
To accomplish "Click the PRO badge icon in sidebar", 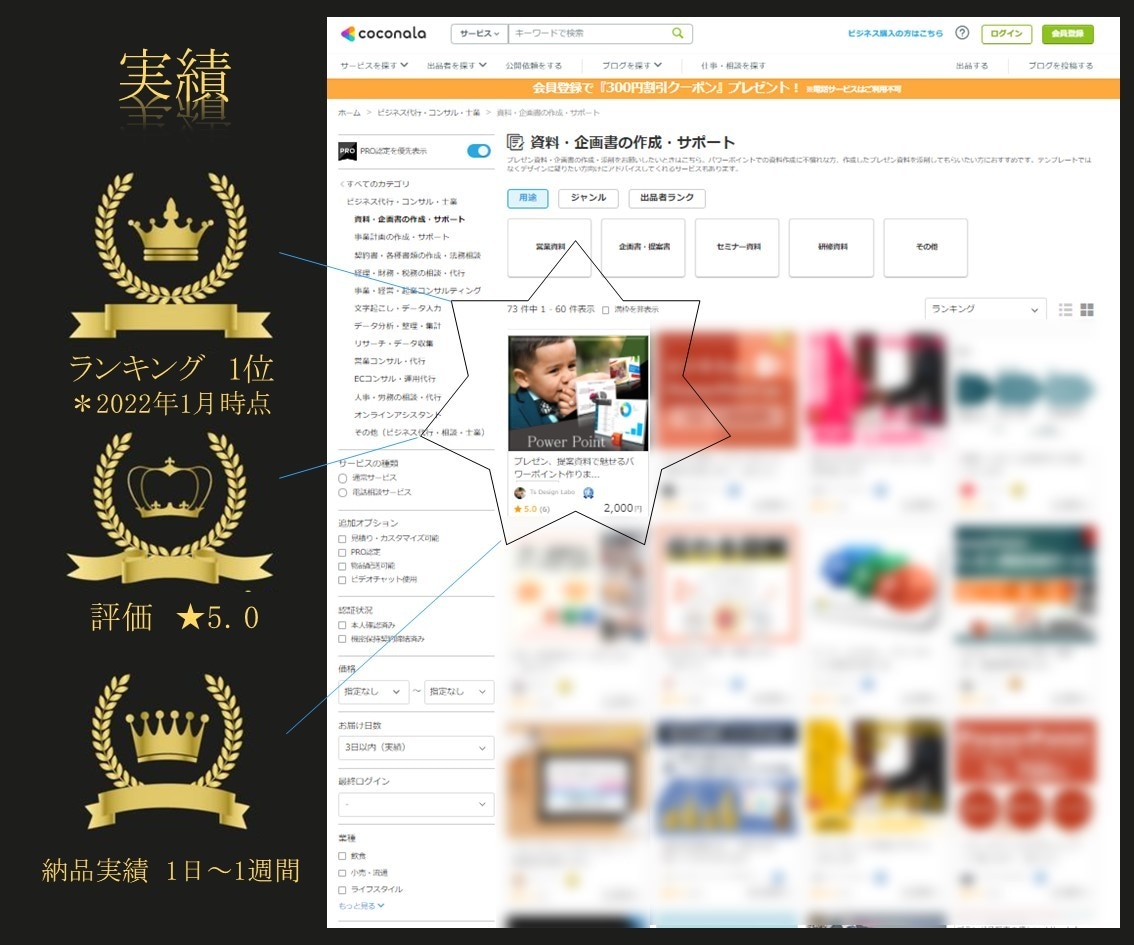I will pyautogui.click(x=347, y=151).
